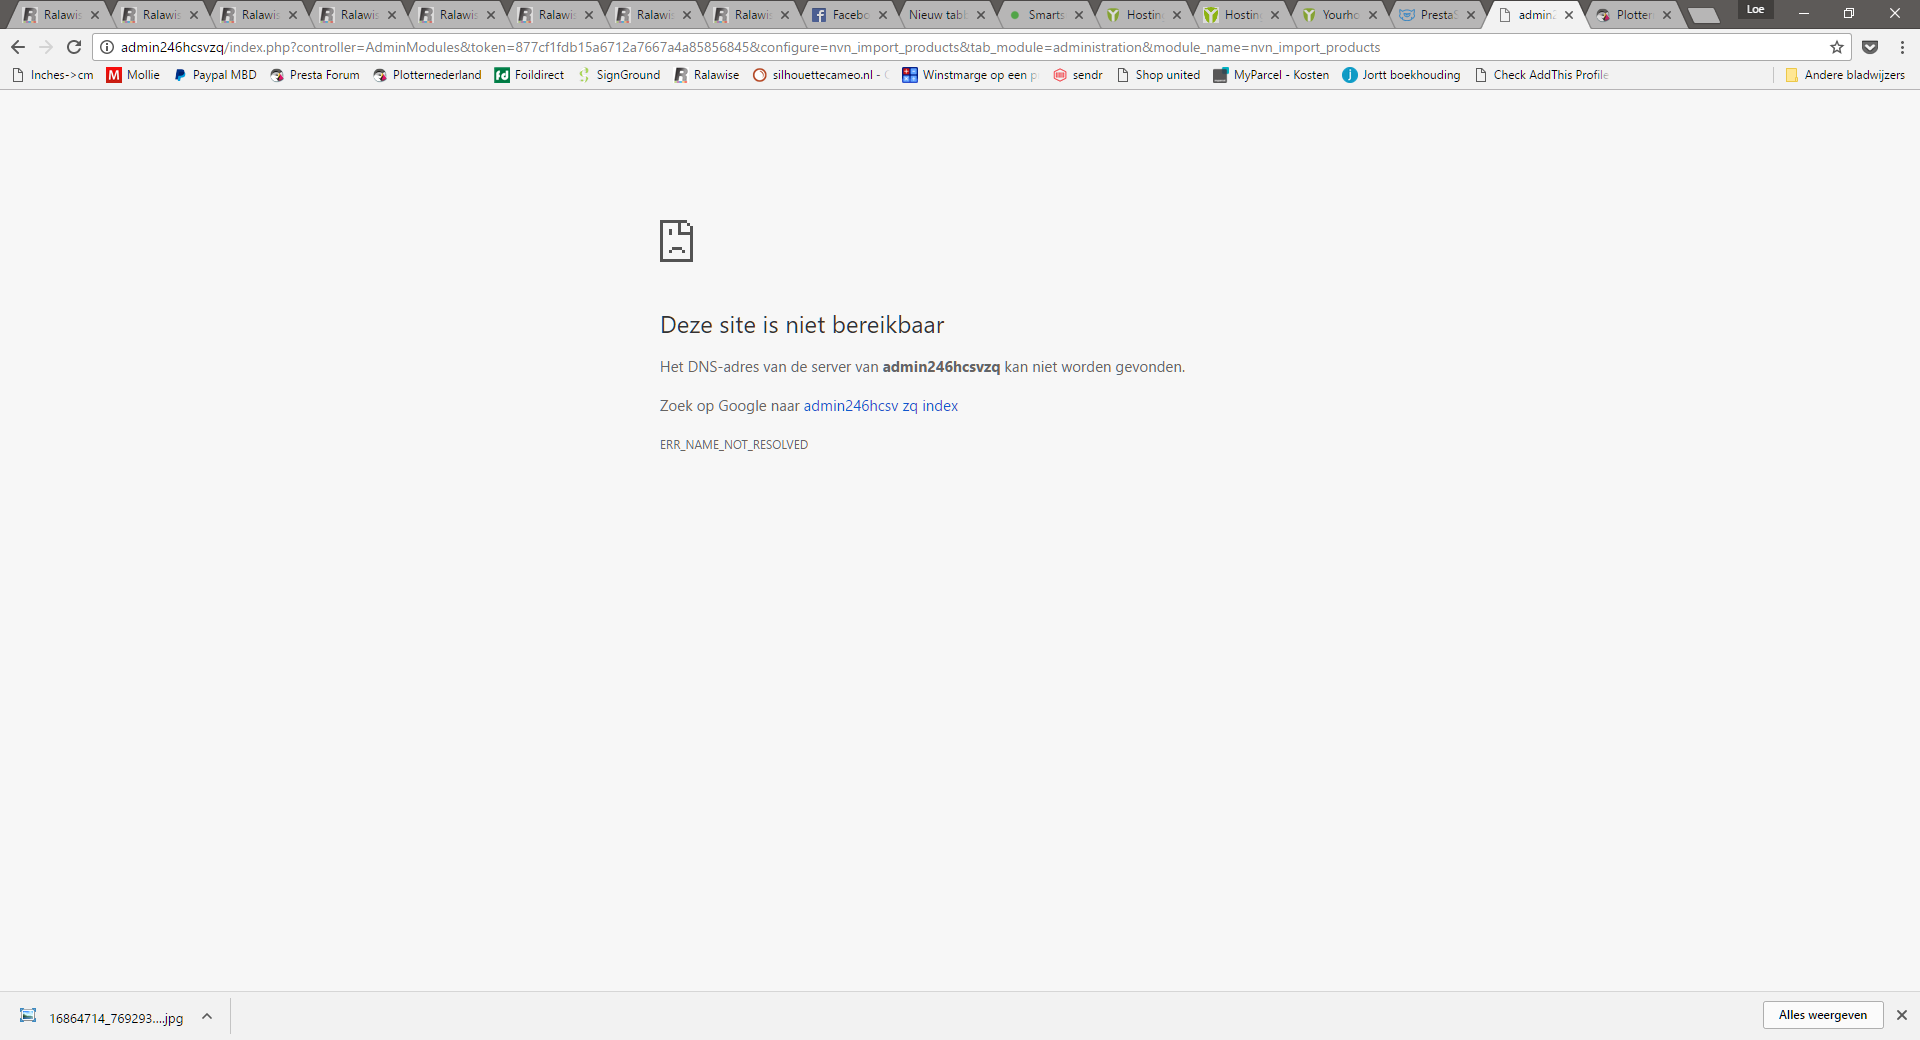Open the Ralawise bookmark
Image resolution: width=1920 pixels, height=1040 pixels.
click(707, 75)
